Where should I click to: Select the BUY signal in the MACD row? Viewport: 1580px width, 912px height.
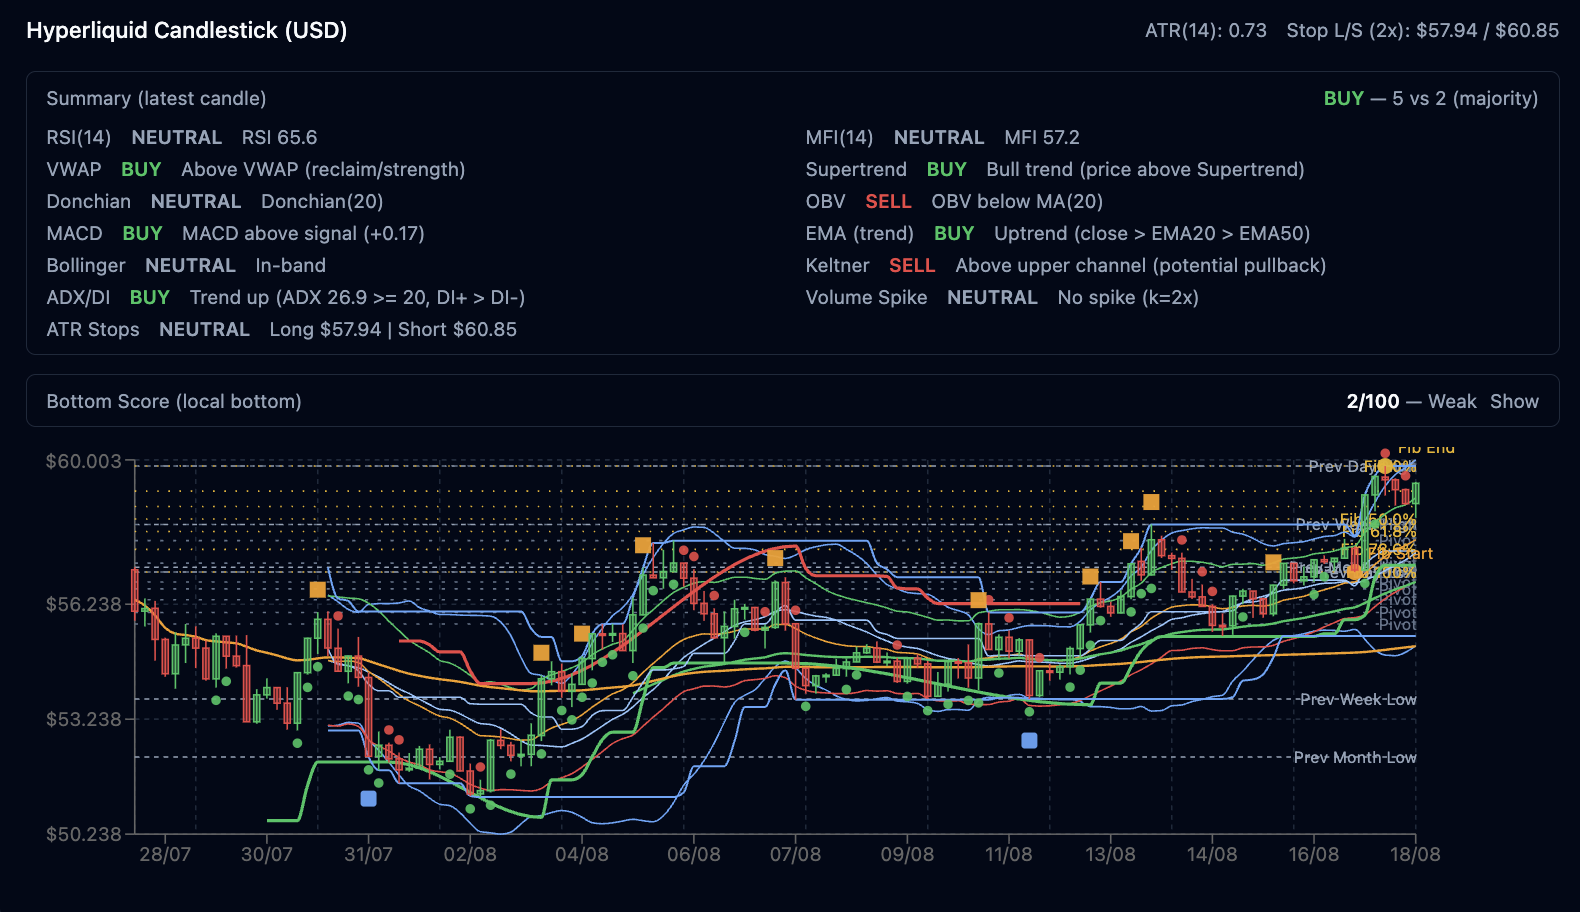click(x=142, y=233)
